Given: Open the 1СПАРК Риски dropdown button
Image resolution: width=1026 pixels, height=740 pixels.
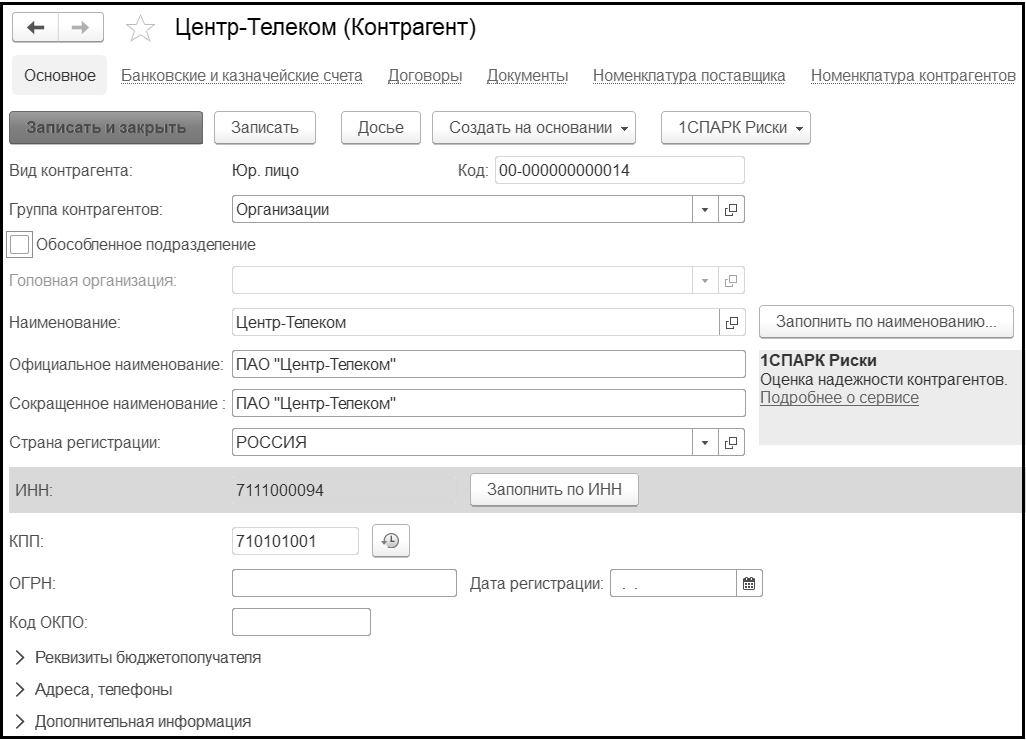Looking at the screenshot, I should point(736,128).
